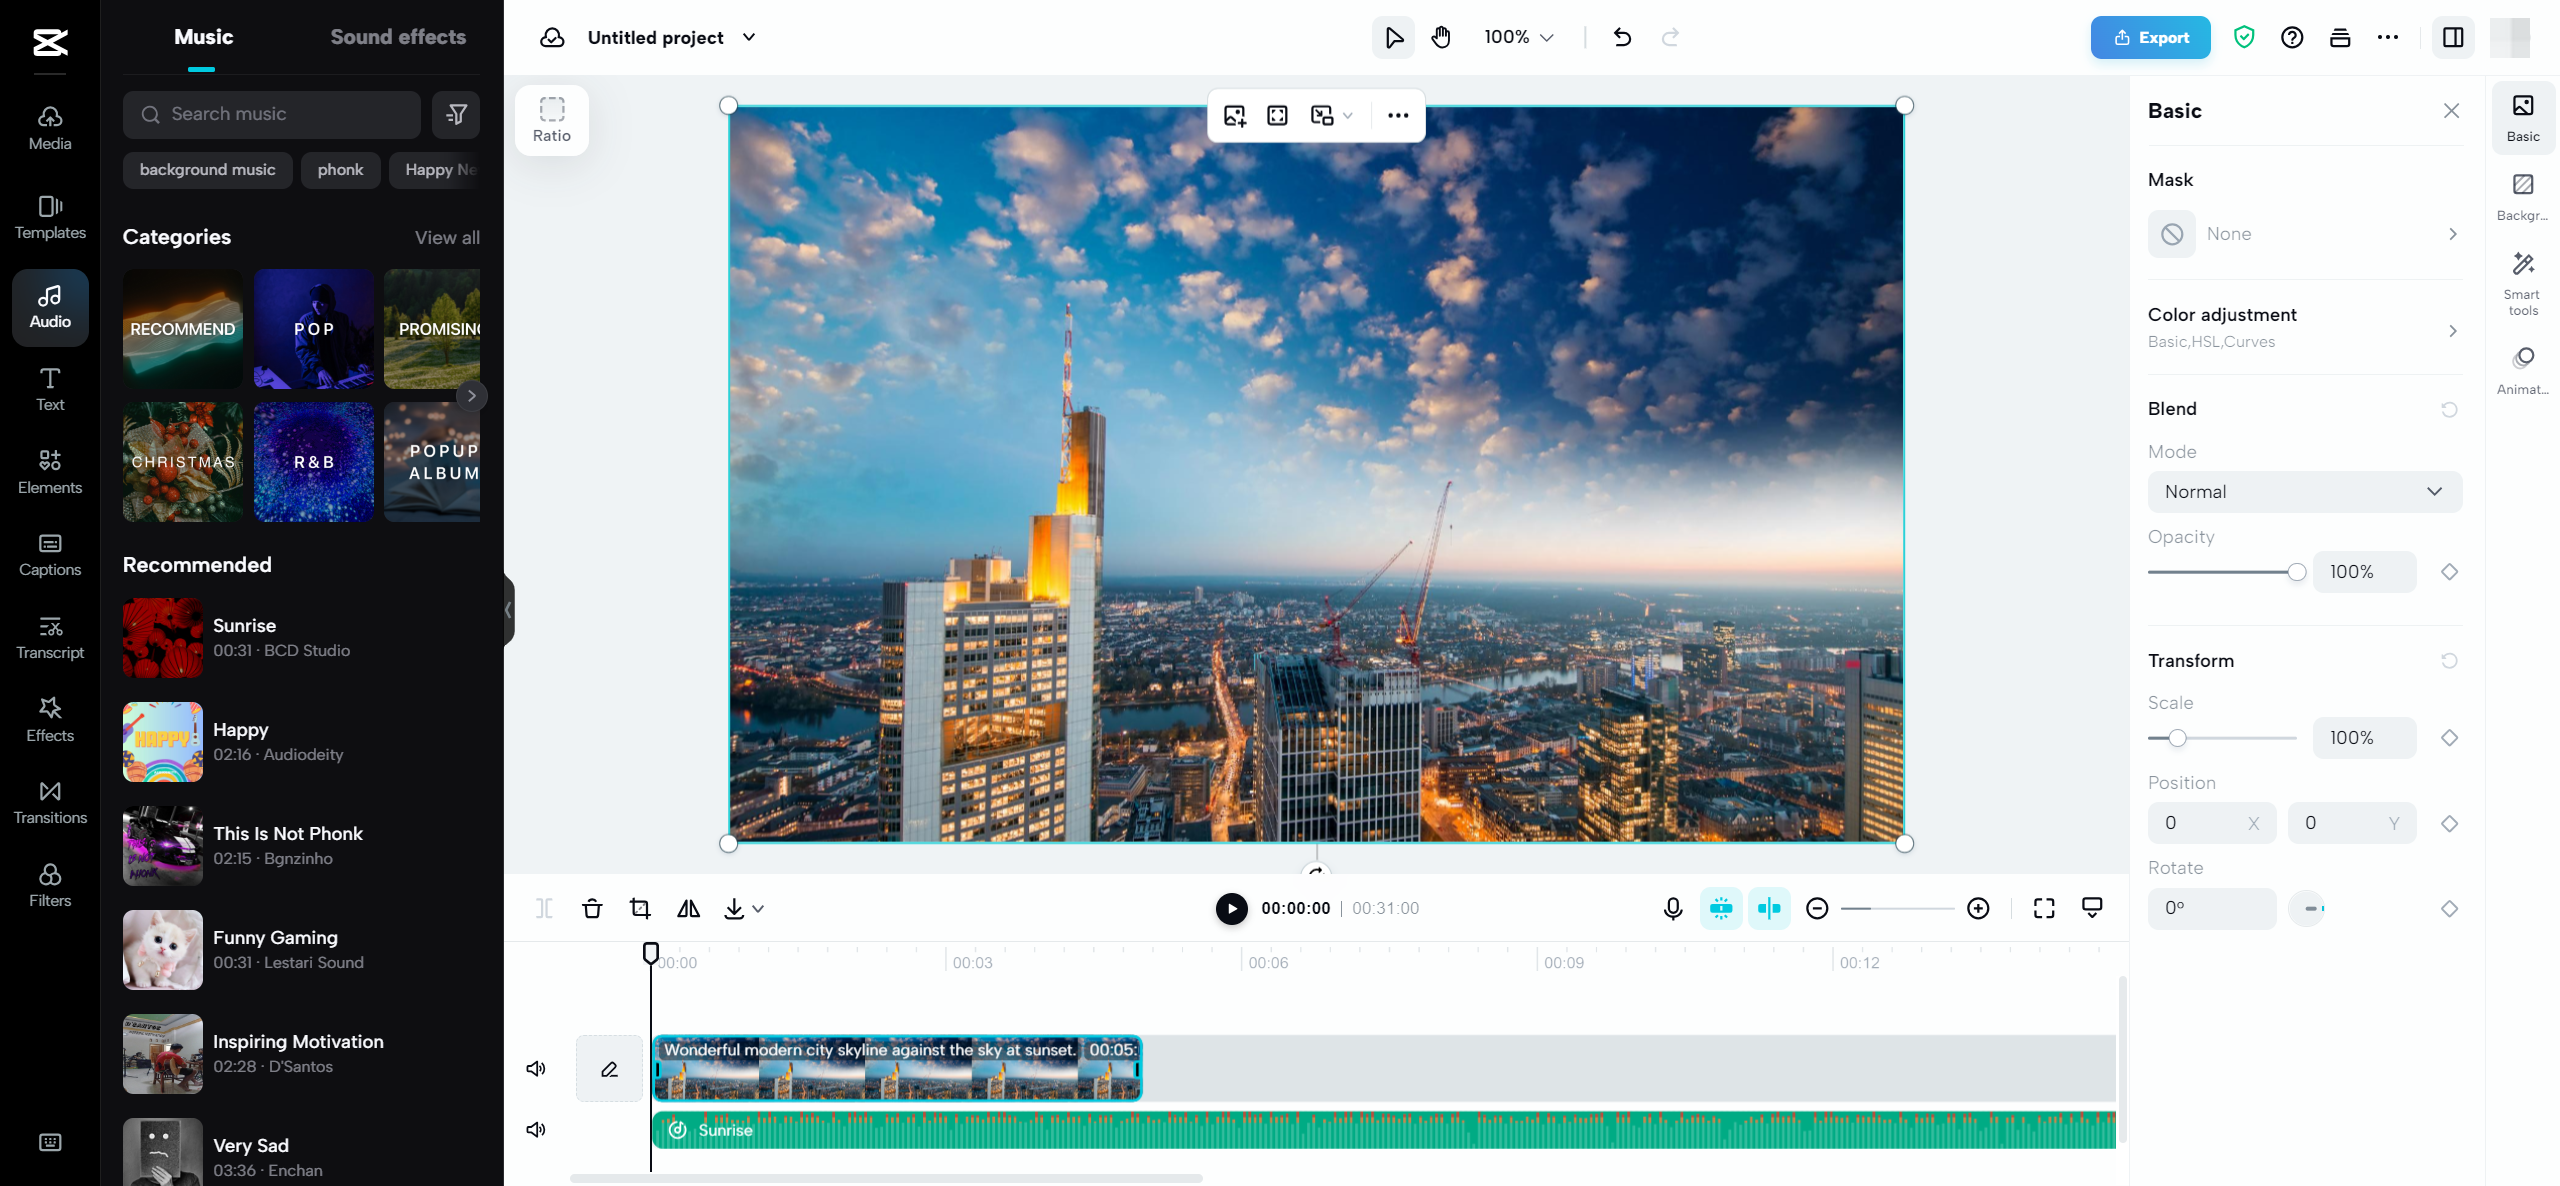
Task: Delete selected clip with trash icon
Action: (592, 908)
